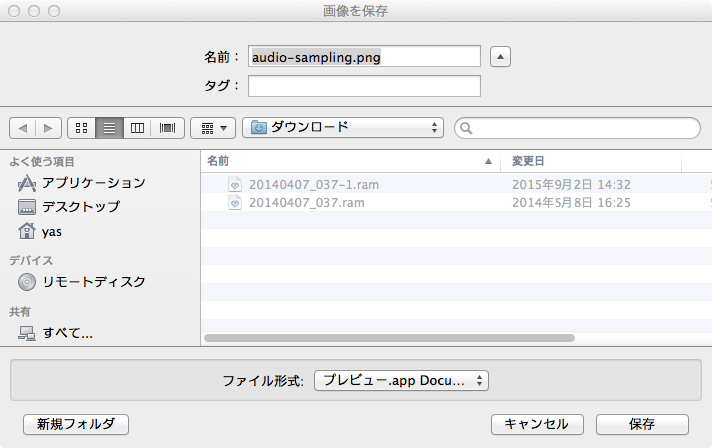This screenshot has height=448, width=712.
Task: Click the horizontal scrollbar in file list
Action: click(389, 338)
